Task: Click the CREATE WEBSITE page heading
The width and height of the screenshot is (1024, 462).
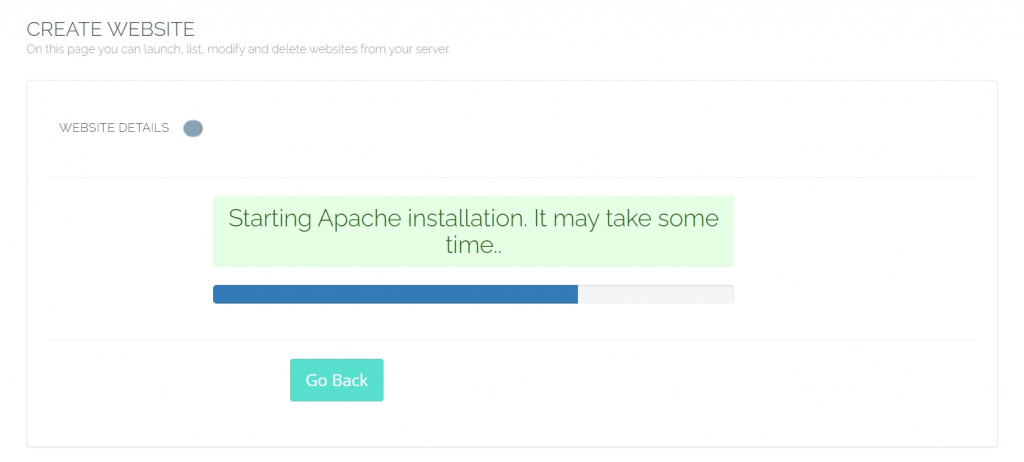Action: pos(110,29)
